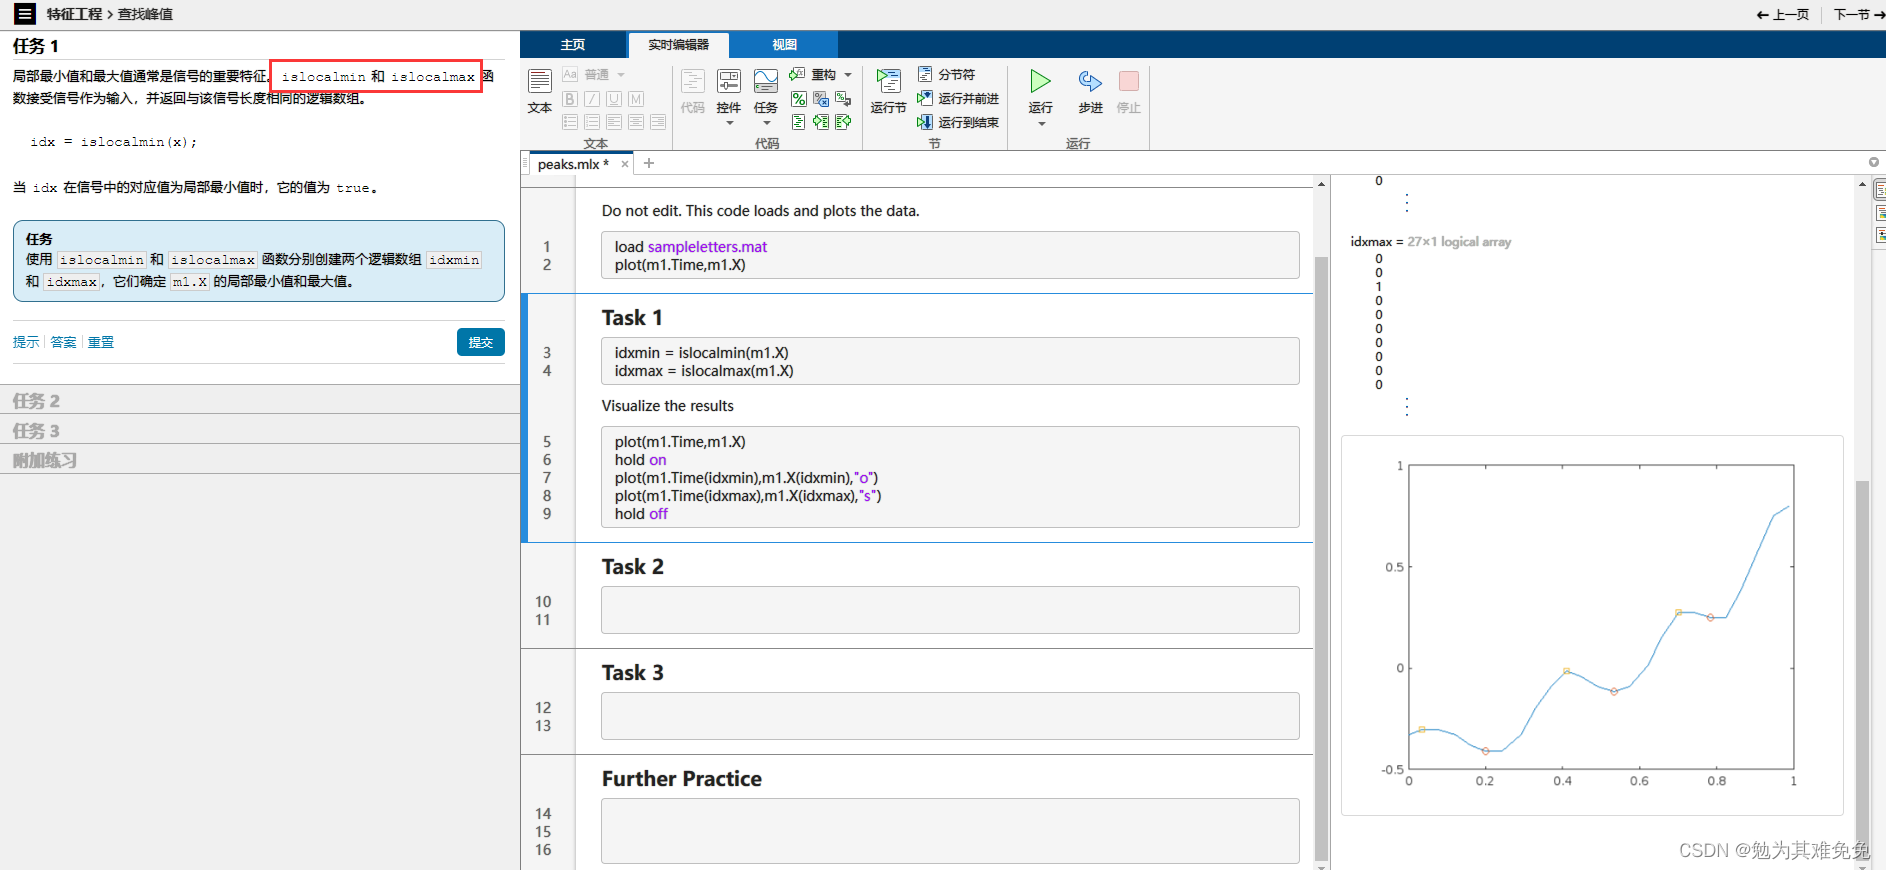The height and width of the screenshot is (870, 1886).
Task: Increase code indent with the arrow icon
Action: 821,122
